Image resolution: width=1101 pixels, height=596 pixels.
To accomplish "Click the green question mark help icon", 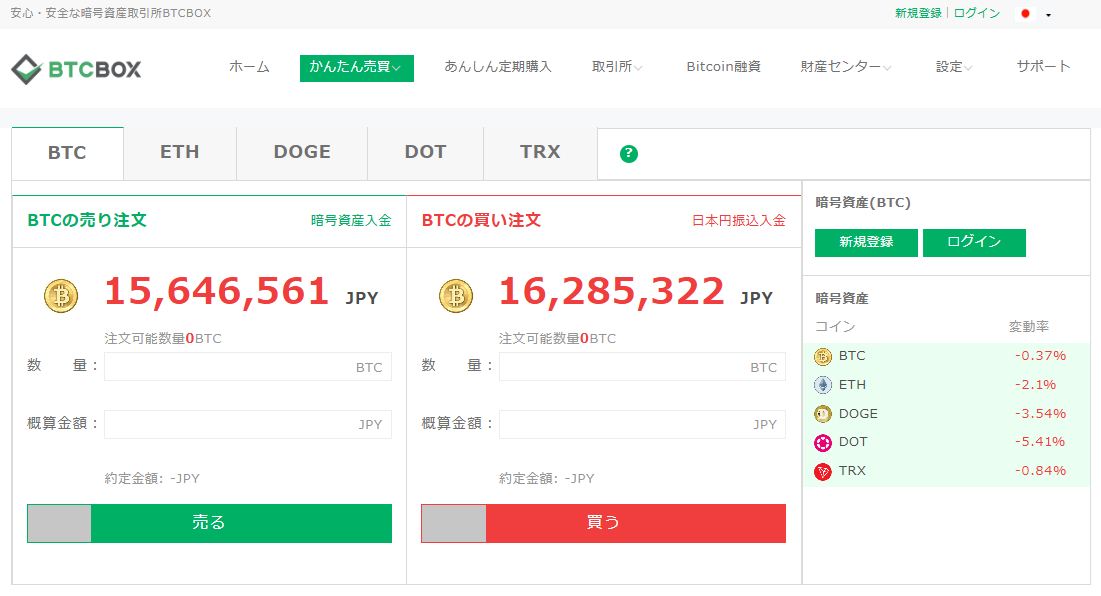I will [628, 153].
